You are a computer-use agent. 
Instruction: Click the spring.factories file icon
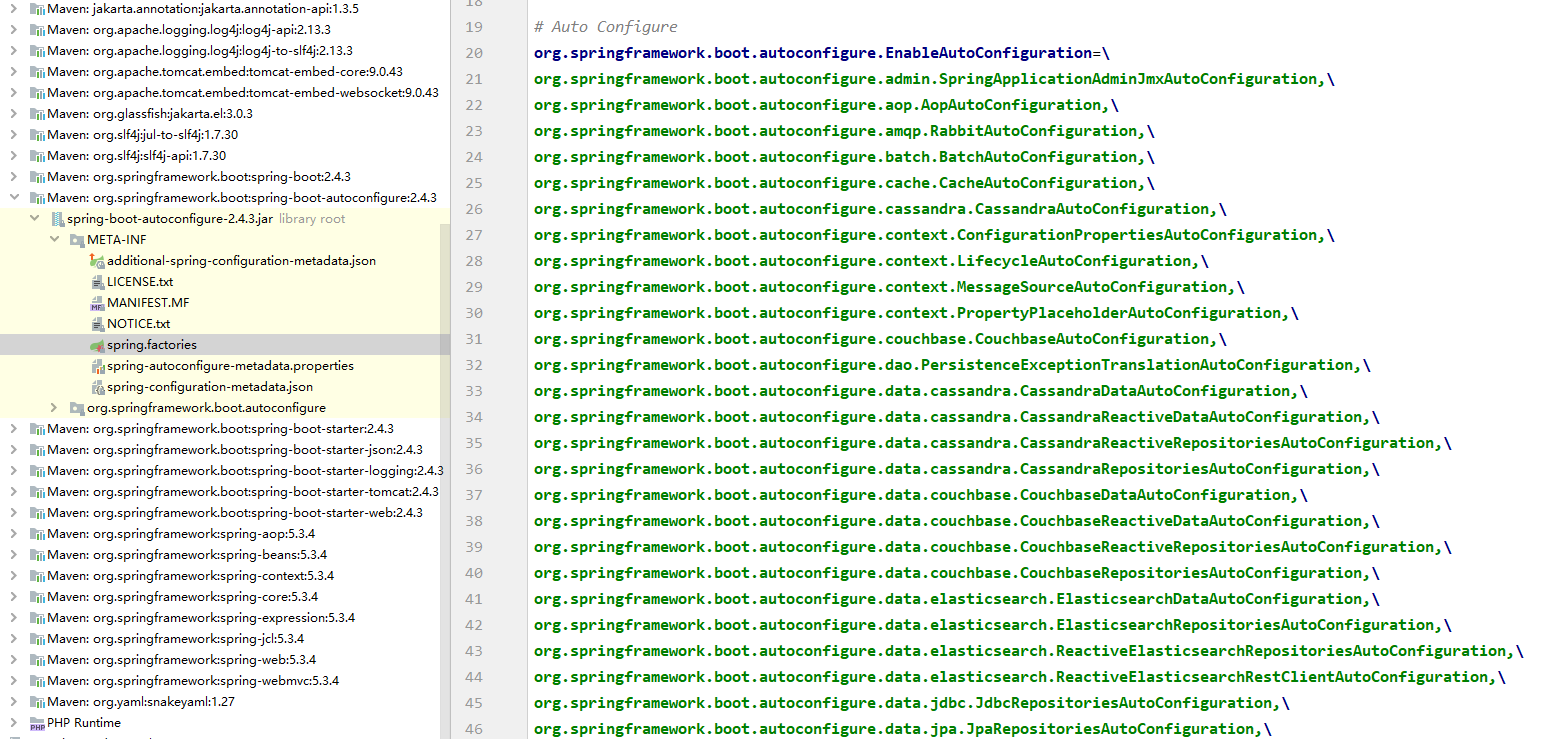(97, 345)
